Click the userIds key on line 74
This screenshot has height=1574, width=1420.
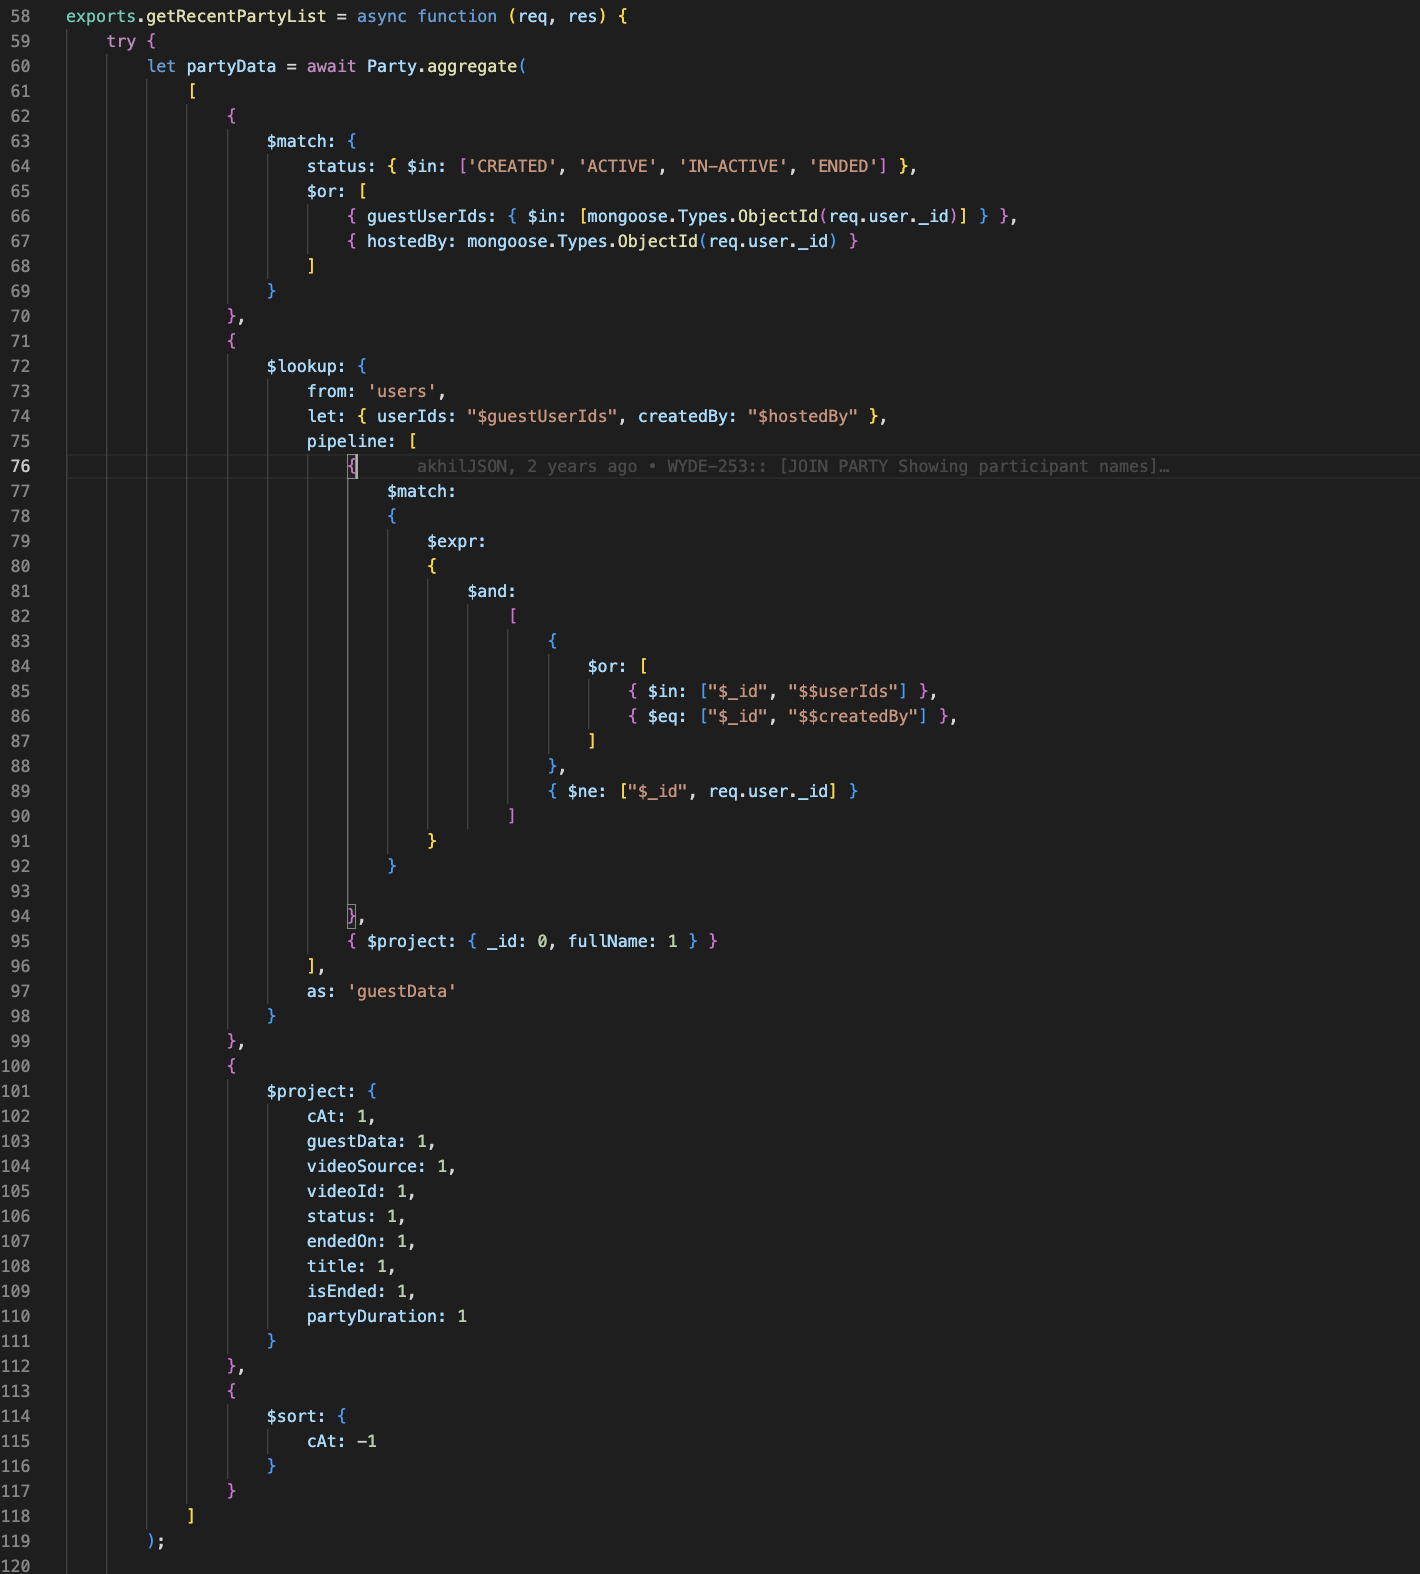(412, 416)
